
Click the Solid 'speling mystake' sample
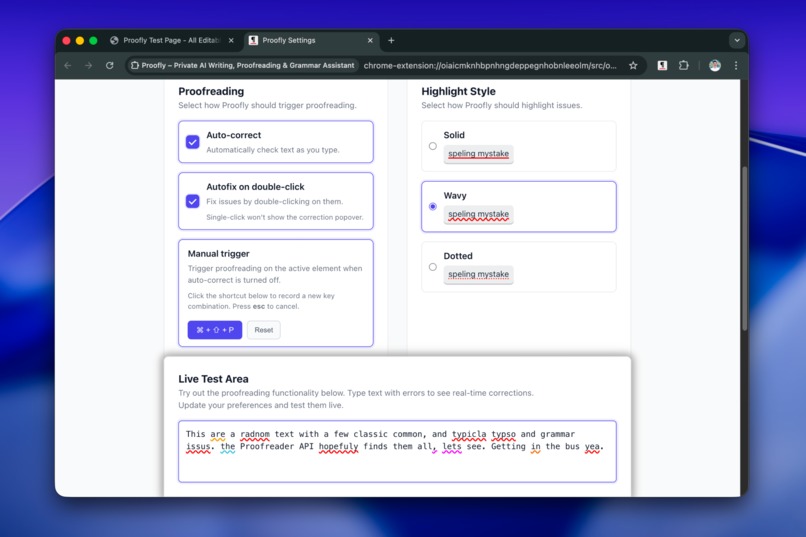479,154
